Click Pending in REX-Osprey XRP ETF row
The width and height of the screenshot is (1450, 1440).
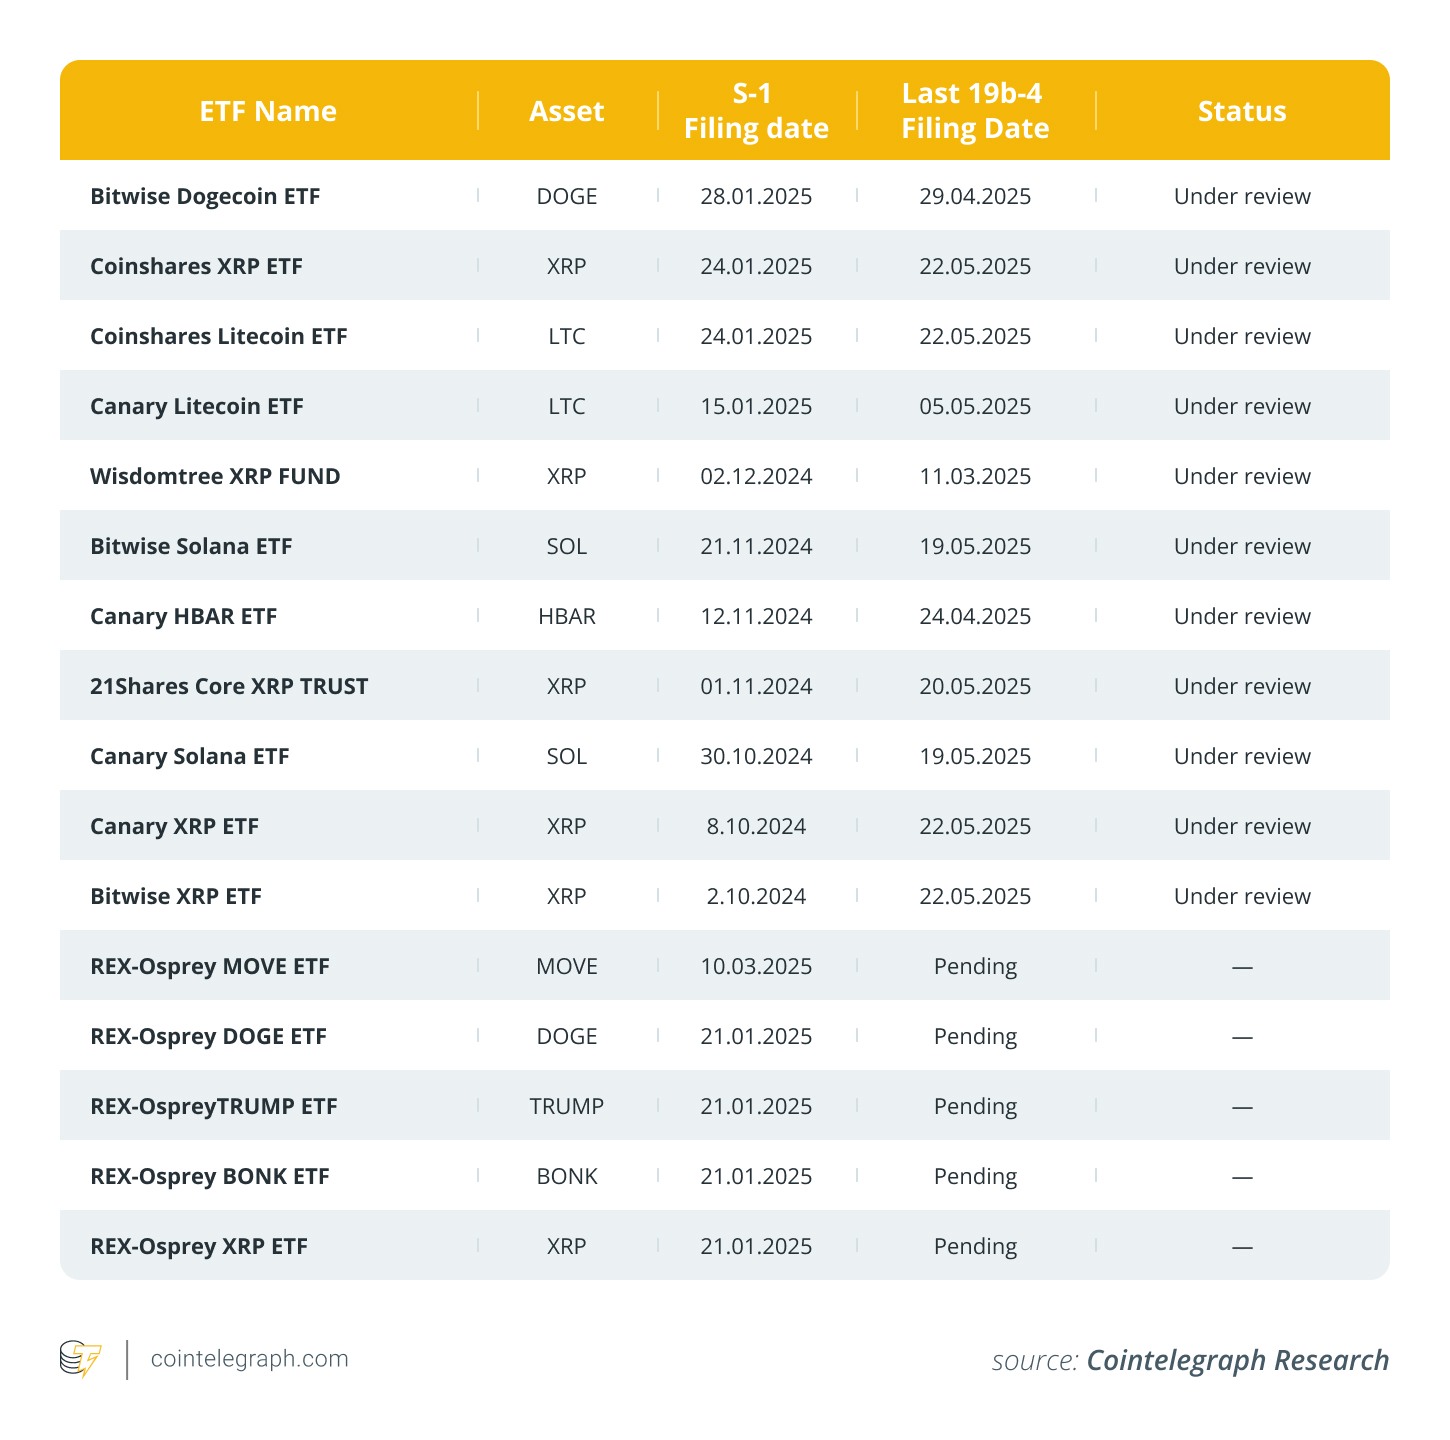[975, 1246]
